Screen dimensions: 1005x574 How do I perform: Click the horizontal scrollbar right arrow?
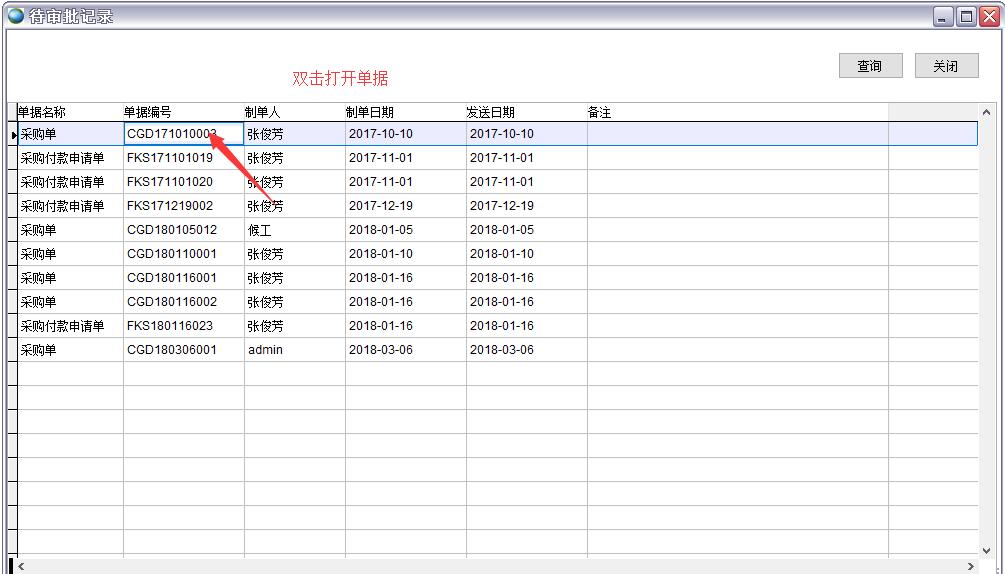click(970, 566)
